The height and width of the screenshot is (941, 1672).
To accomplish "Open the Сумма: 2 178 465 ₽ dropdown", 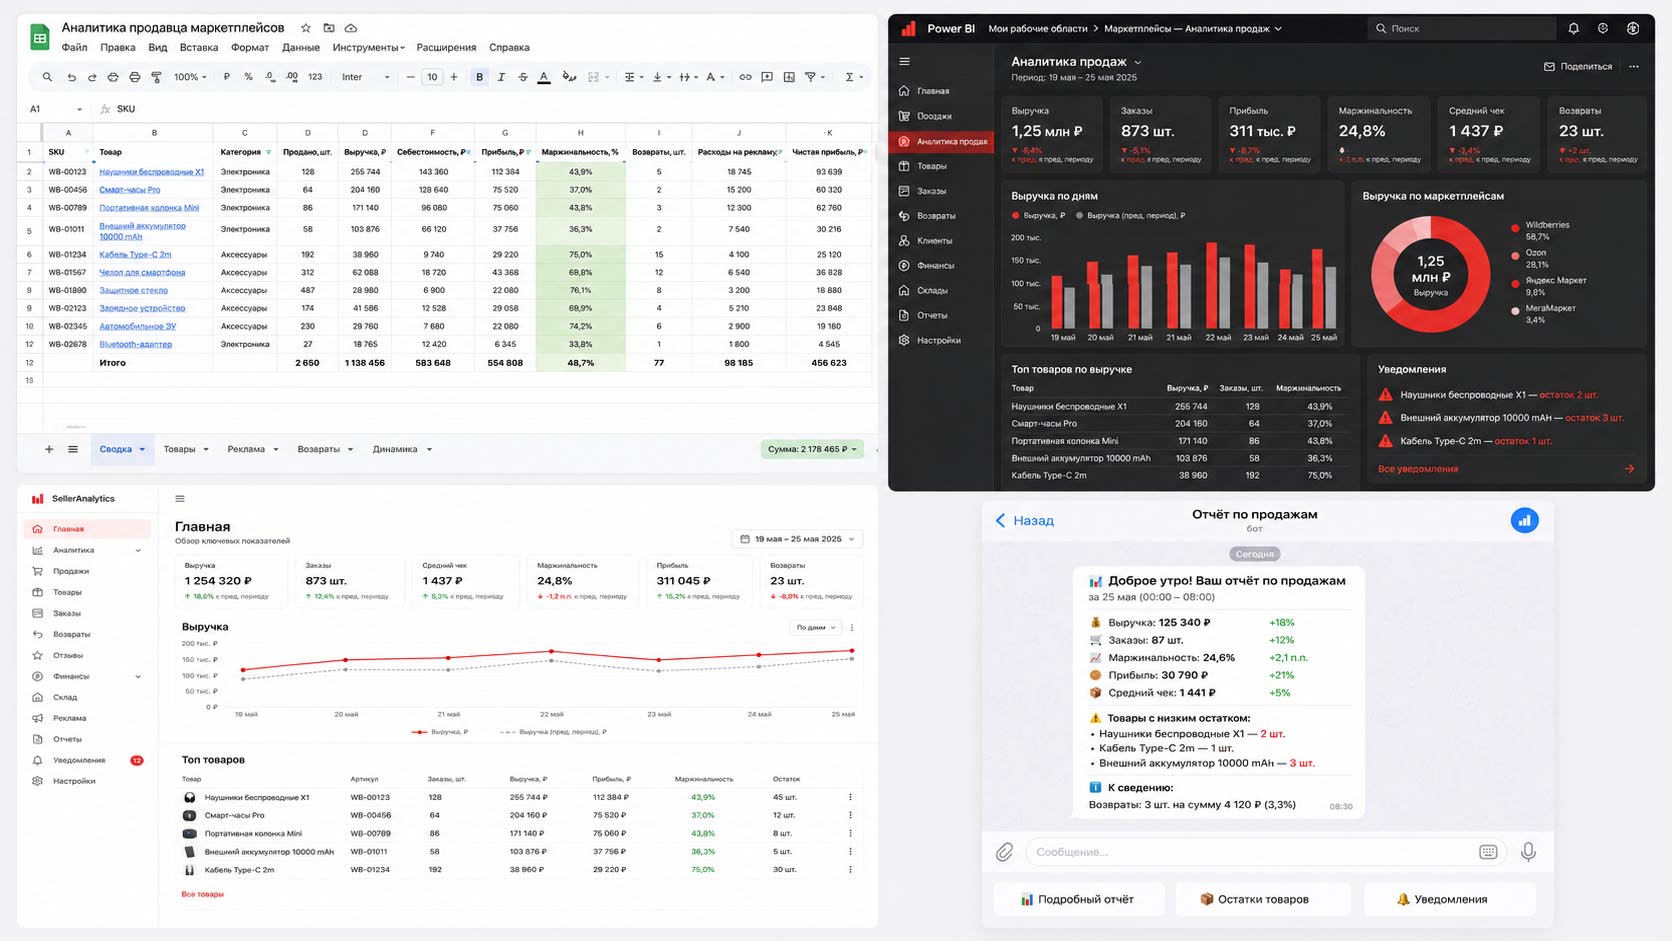I will point(811,450).
